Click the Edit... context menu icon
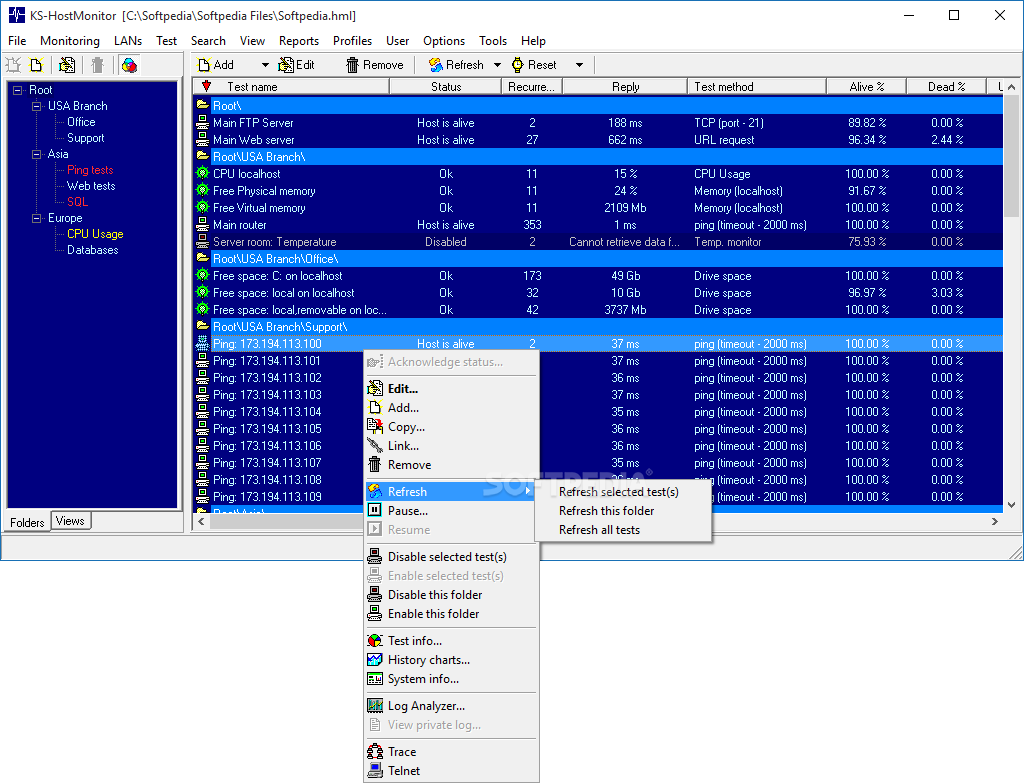 coord(375,389)
